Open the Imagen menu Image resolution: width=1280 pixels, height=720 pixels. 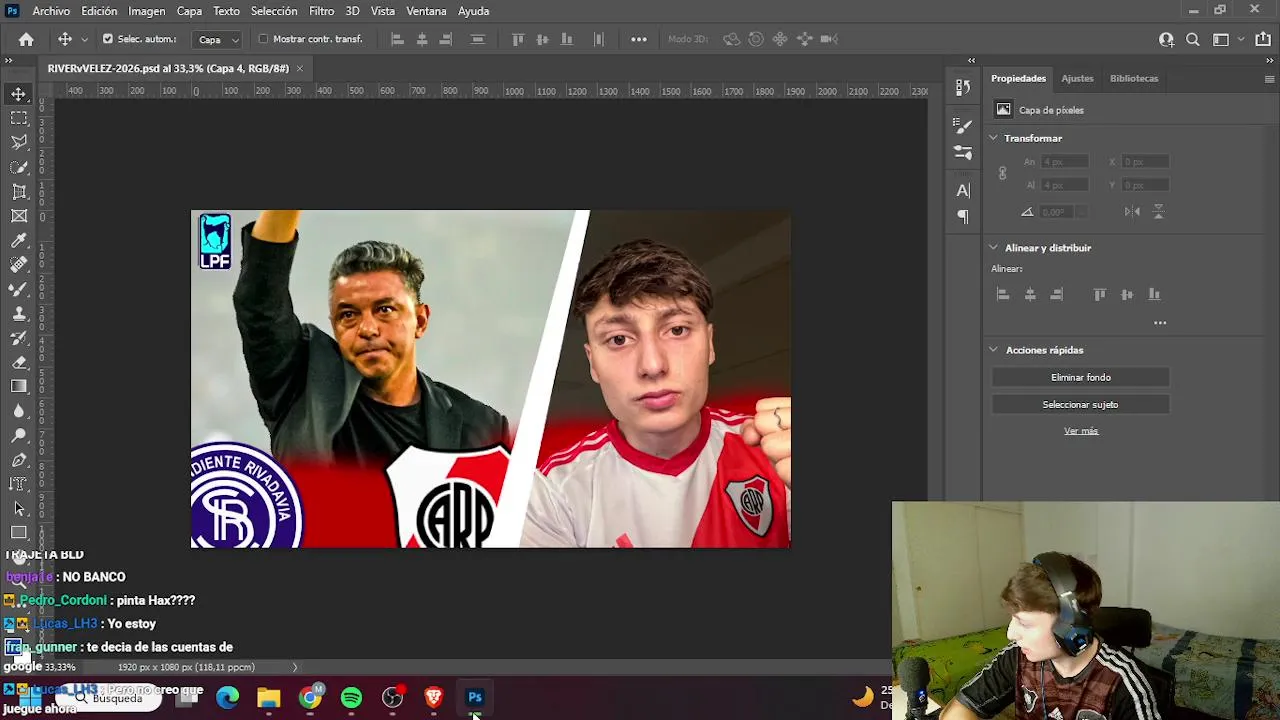146,11
